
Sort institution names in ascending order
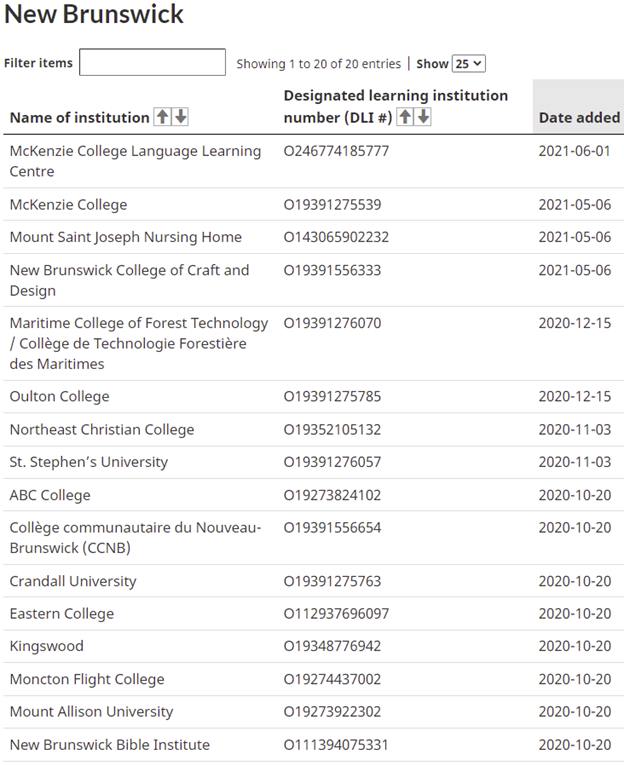(x=162, y=117)
